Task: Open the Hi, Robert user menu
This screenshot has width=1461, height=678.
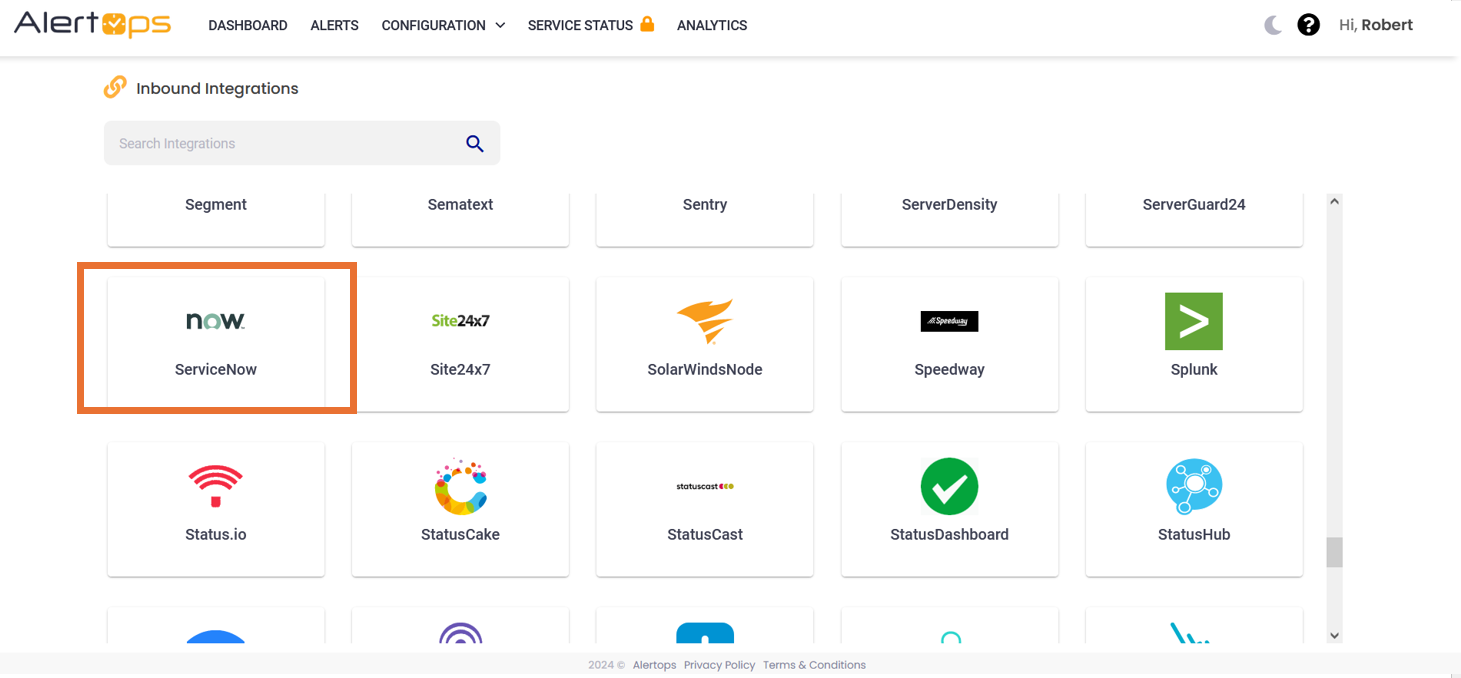Action: pyautogui.click(x=1375, y=25)
